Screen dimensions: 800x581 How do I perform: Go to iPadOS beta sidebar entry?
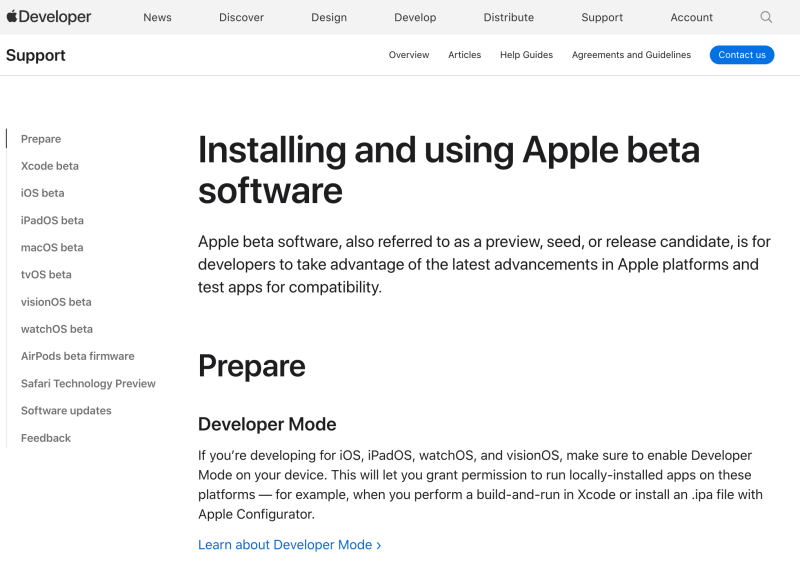pyautogui.click(x=52, y=220)
